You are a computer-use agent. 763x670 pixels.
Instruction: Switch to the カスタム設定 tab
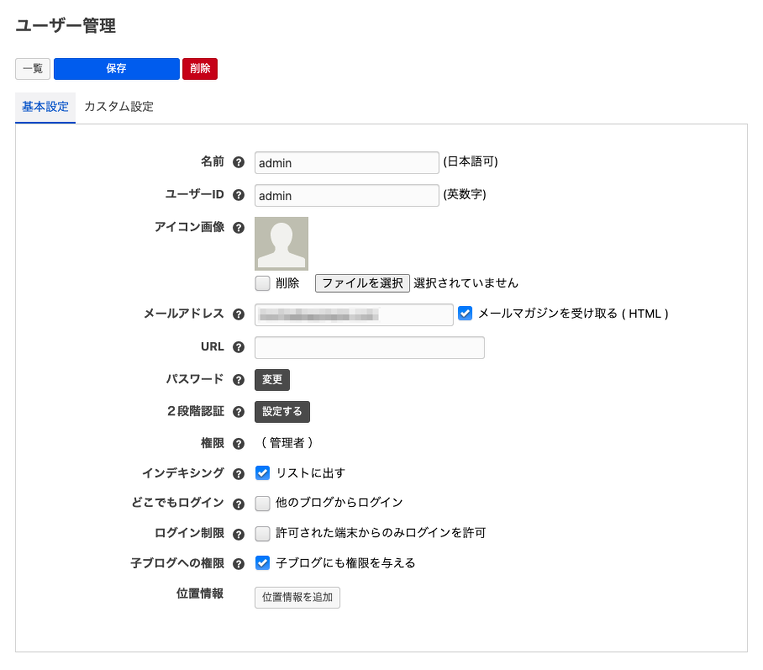pos(119,106)
